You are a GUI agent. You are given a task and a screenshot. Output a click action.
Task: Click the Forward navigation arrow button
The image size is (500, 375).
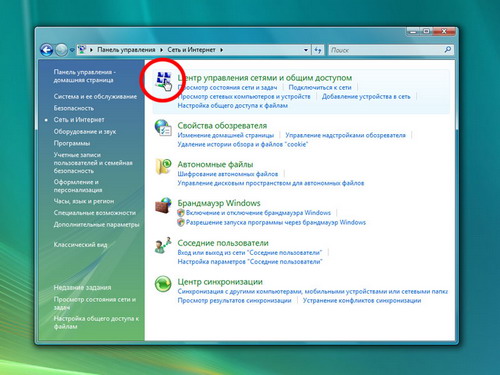click(61, 50)
